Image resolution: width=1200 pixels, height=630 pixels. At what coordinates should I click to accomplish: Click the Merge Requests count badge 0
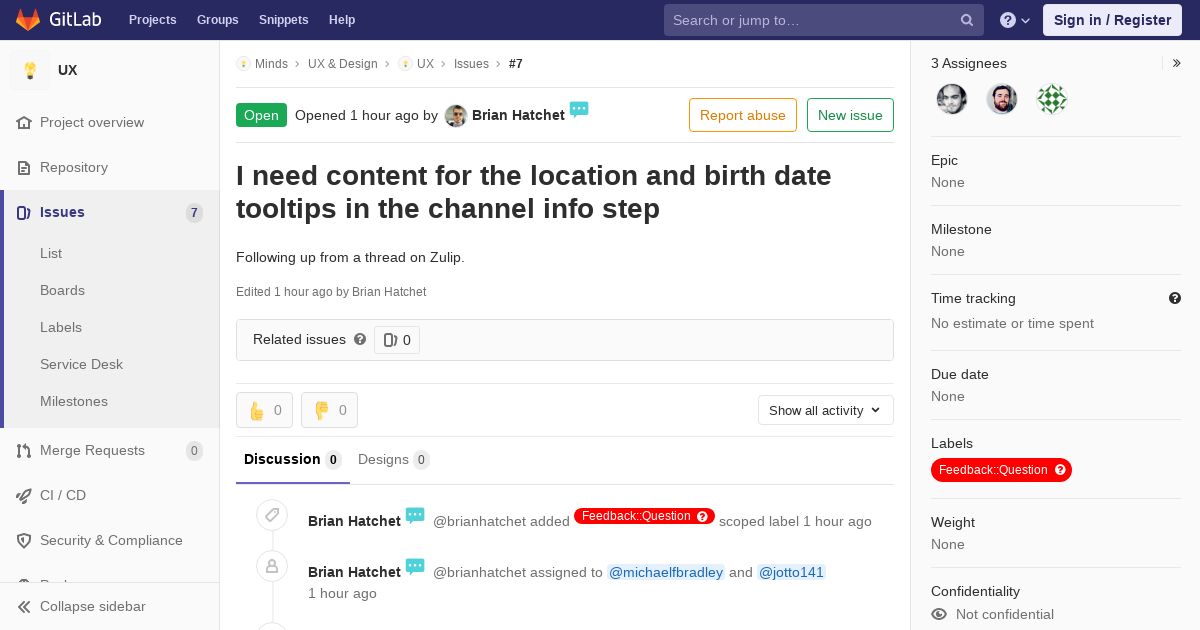click(x=194, y=450)
